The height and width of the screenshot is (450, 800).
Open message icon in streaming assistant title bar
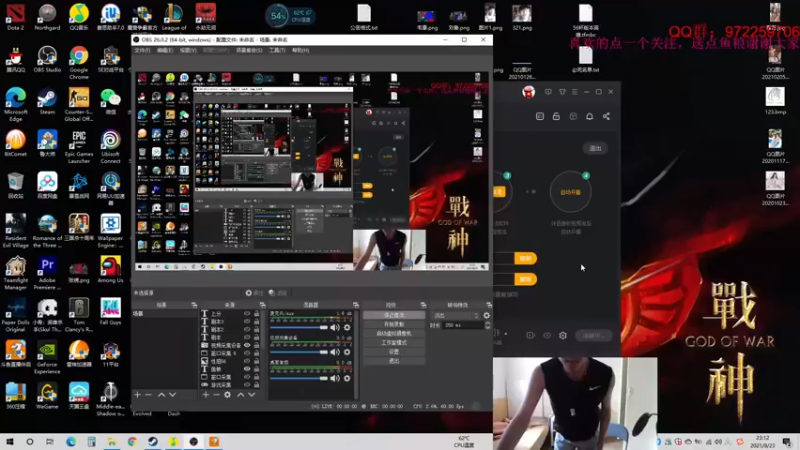click(548, 92)
